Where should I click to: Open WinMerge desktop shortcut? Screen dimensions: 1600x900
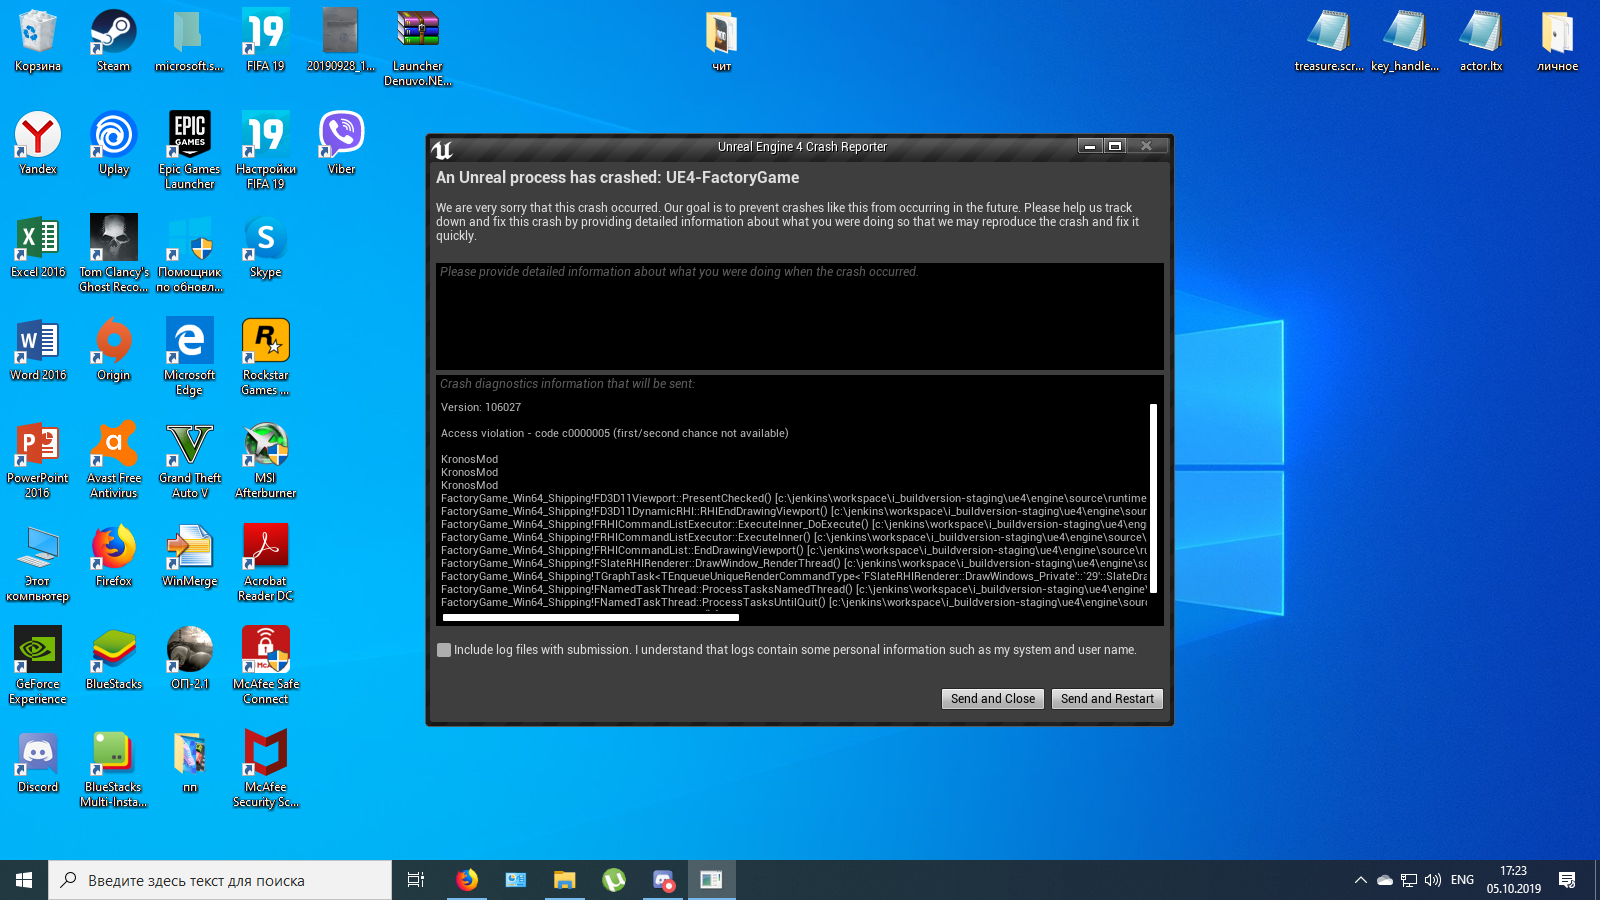click(189, 555)
